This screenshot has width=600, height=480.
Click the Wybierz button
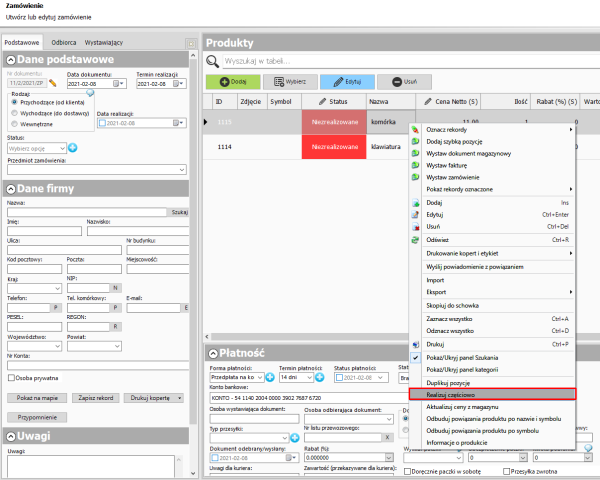(290, 82)
